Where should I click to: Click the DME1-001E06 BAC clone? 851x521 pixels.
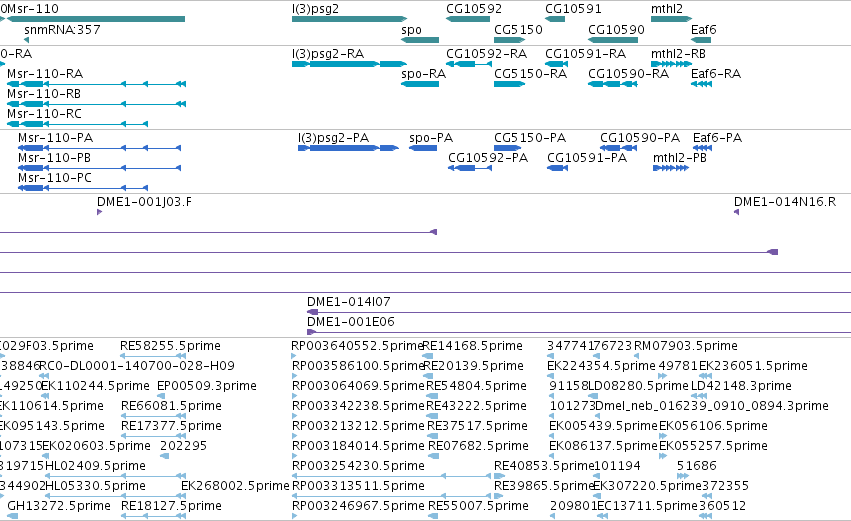click(x=579, y=332)
